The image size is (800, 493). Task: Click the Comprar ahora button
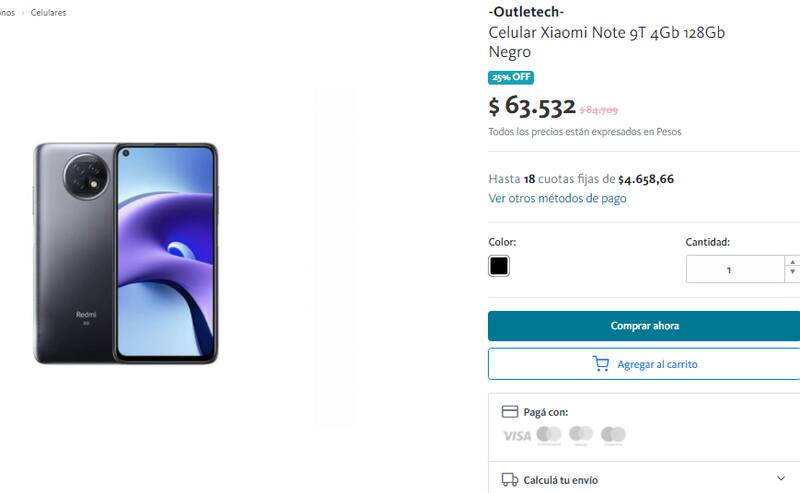pos(644,326)
